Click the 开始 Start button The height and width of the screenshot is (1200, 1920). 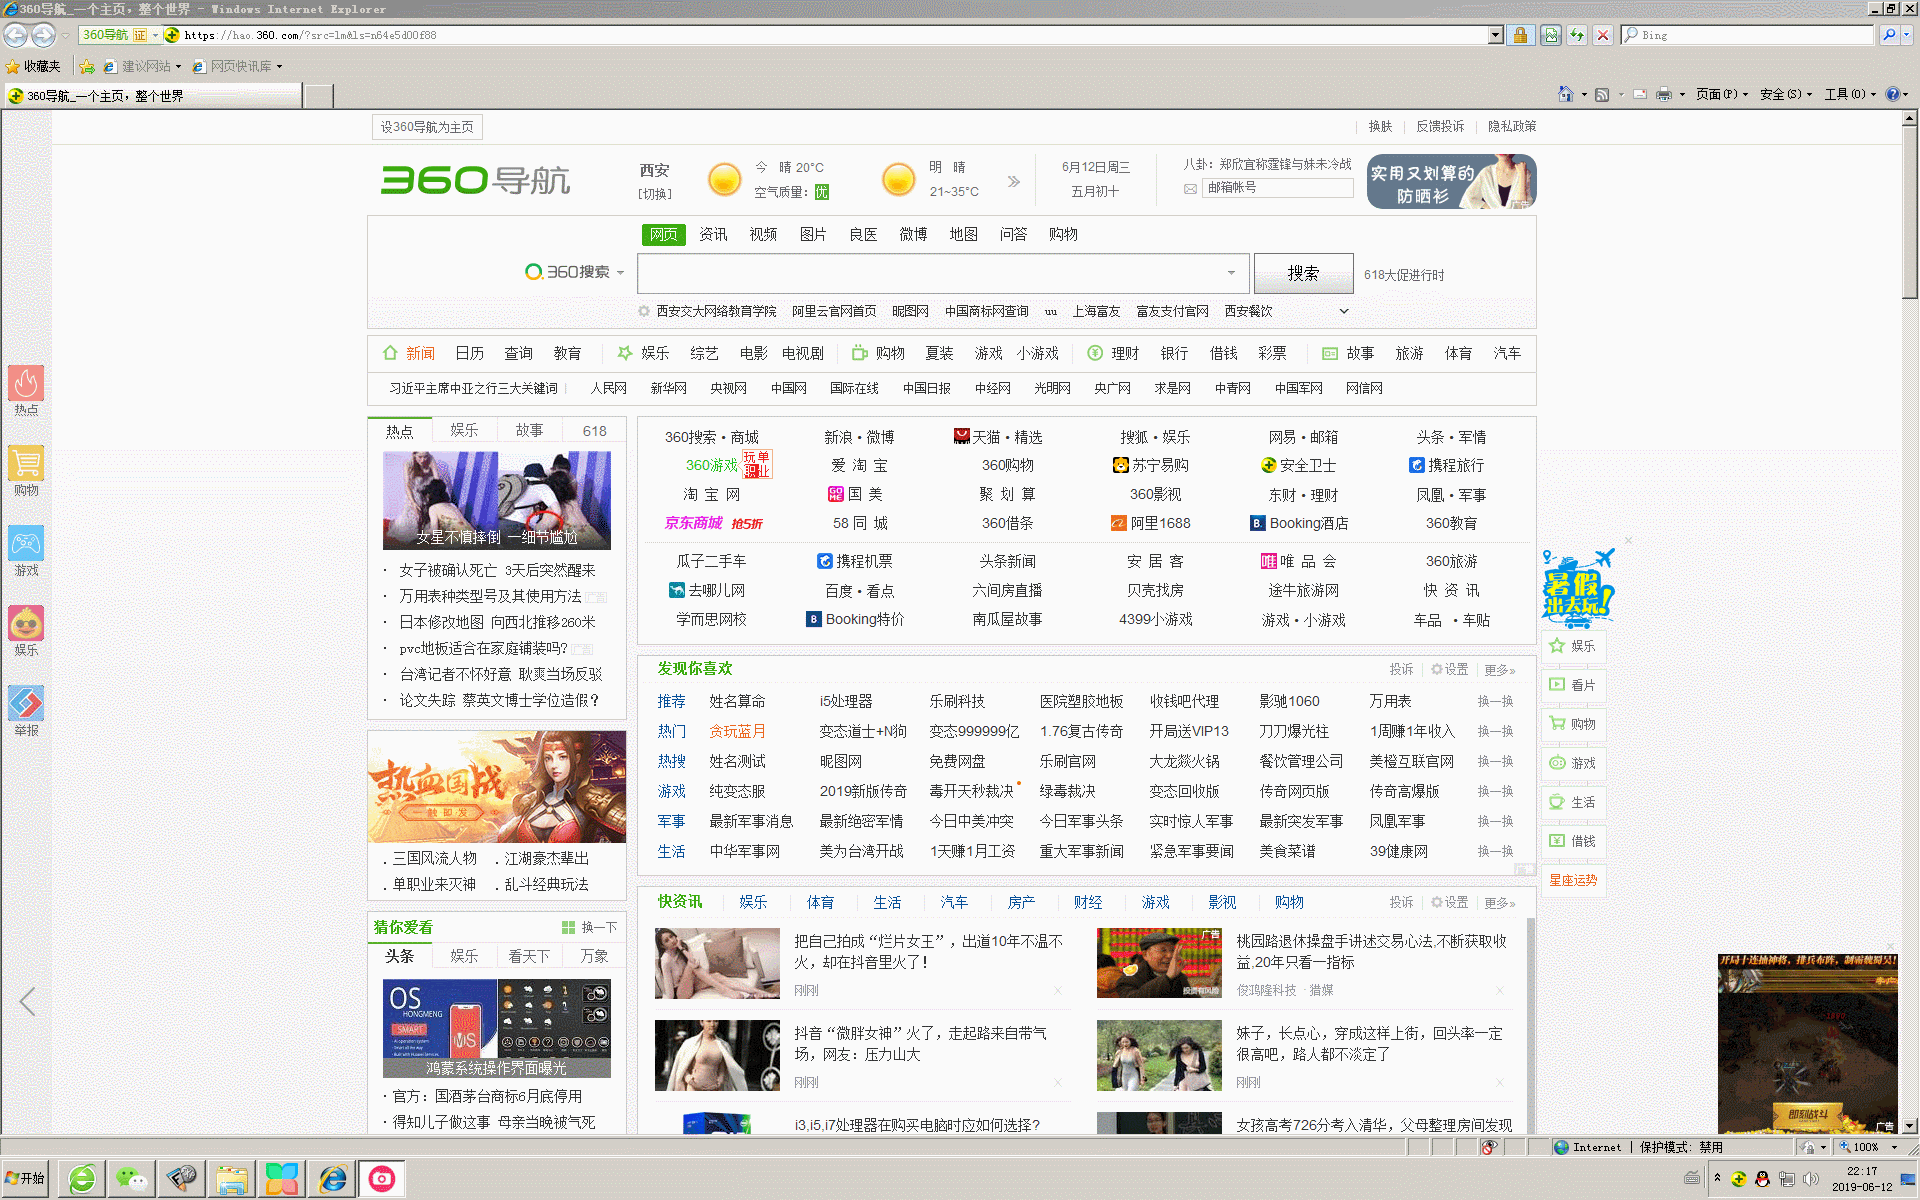pos(26,1178)
